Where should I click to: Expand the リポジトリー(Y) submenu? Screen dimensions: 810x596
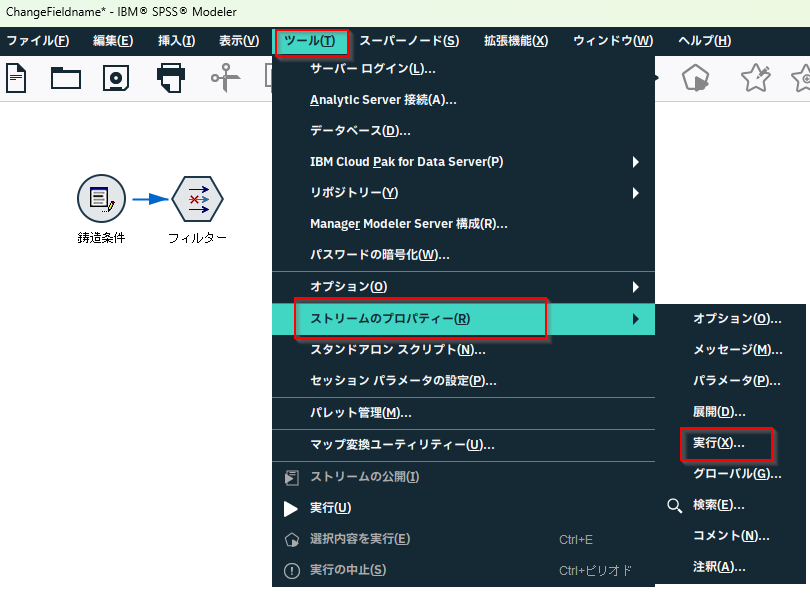coord(463,193)
